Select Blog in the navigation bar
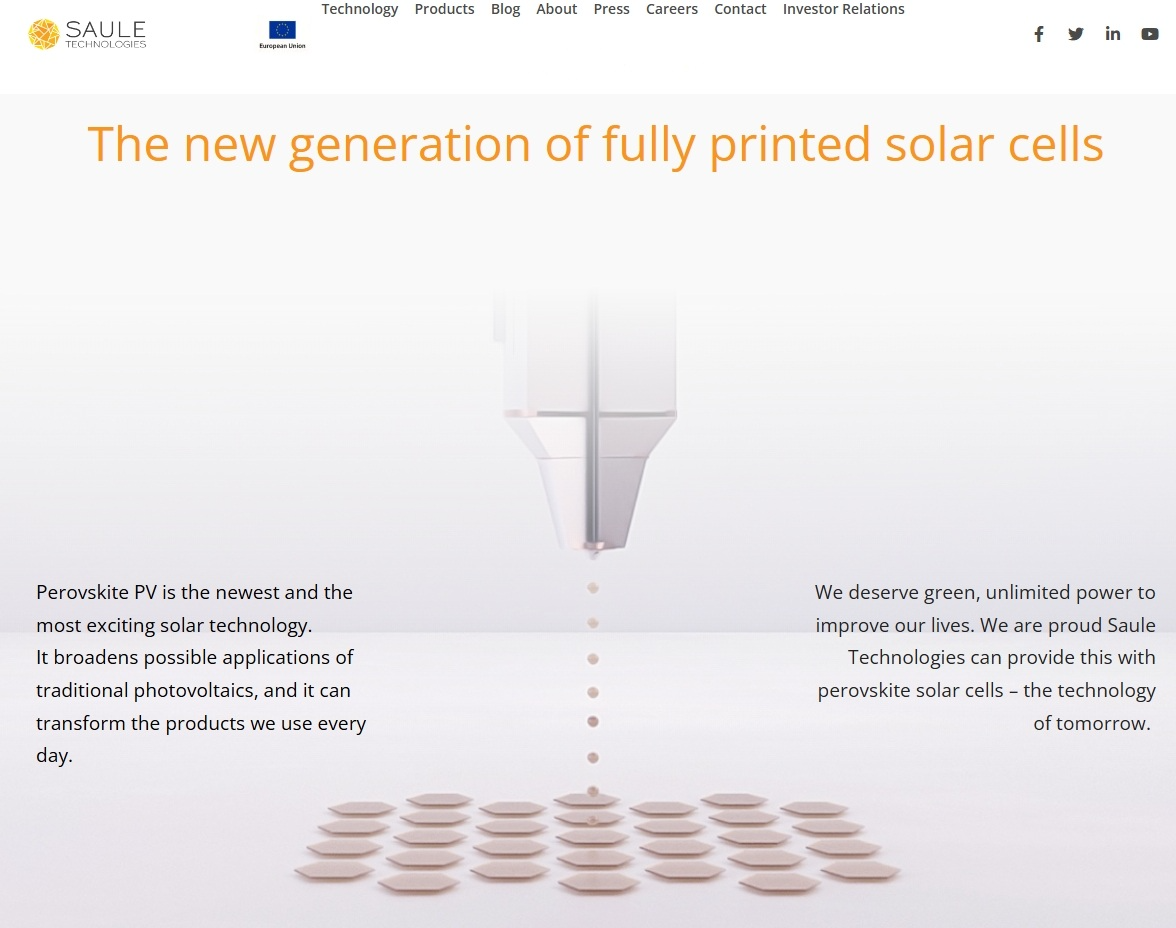The height and width of the screenshot is (928, 1176). (505, 10)
